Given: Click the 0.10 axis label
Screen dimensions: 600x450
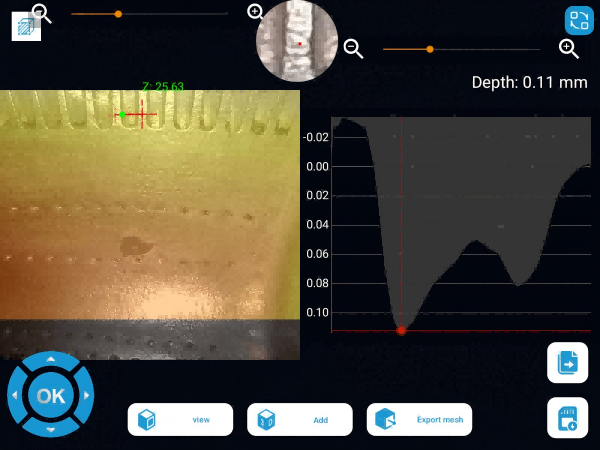Looking at the screenshot, I should (317, 312).
